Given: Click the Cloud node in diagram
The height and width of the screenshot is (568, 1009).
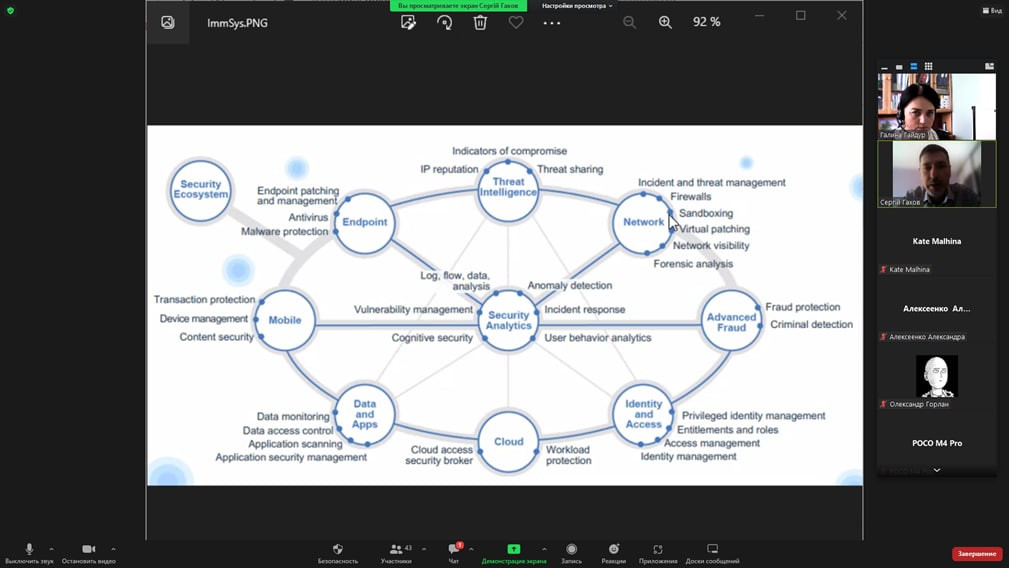Looking at the screenshot, I should click(508, 442).
